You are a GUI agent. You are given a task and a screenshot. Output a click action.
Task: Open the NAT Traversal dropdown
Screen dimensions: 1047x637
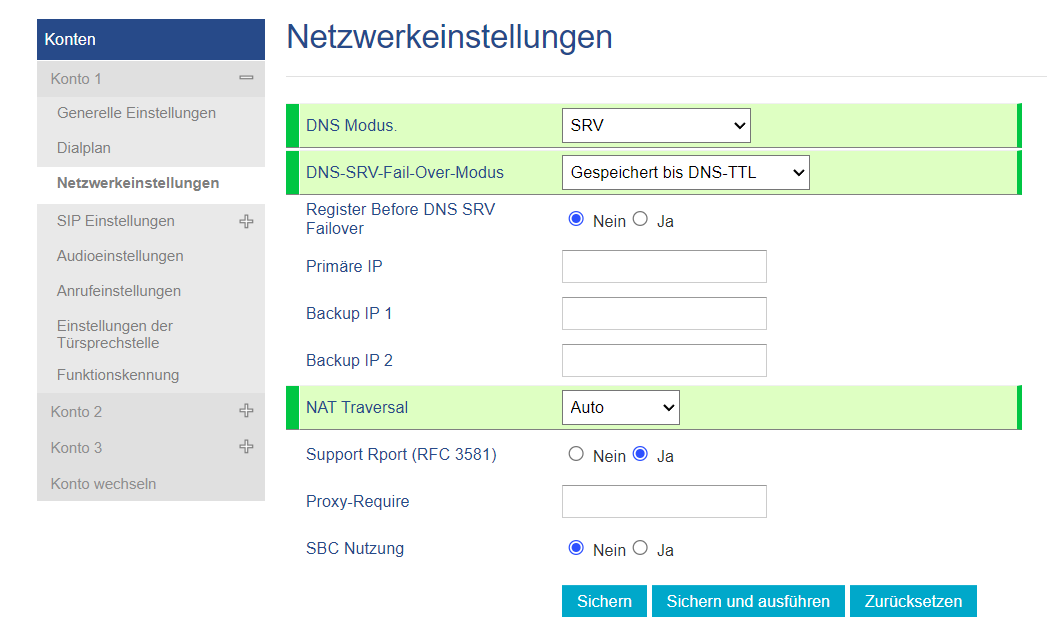coord(620,408)
